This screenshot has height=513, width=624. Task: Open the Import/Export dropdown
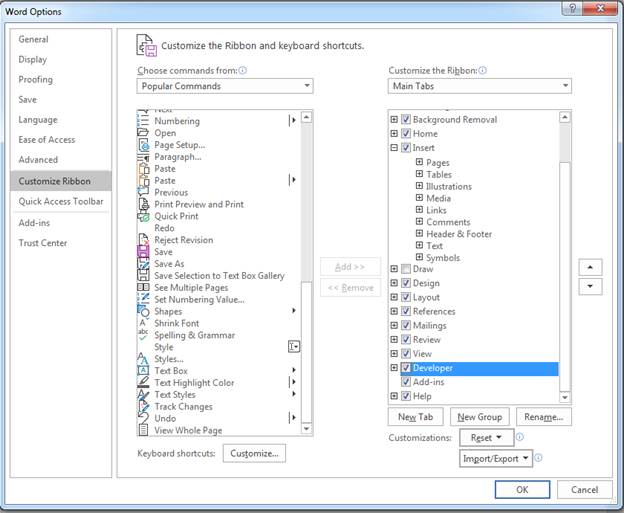496,458
